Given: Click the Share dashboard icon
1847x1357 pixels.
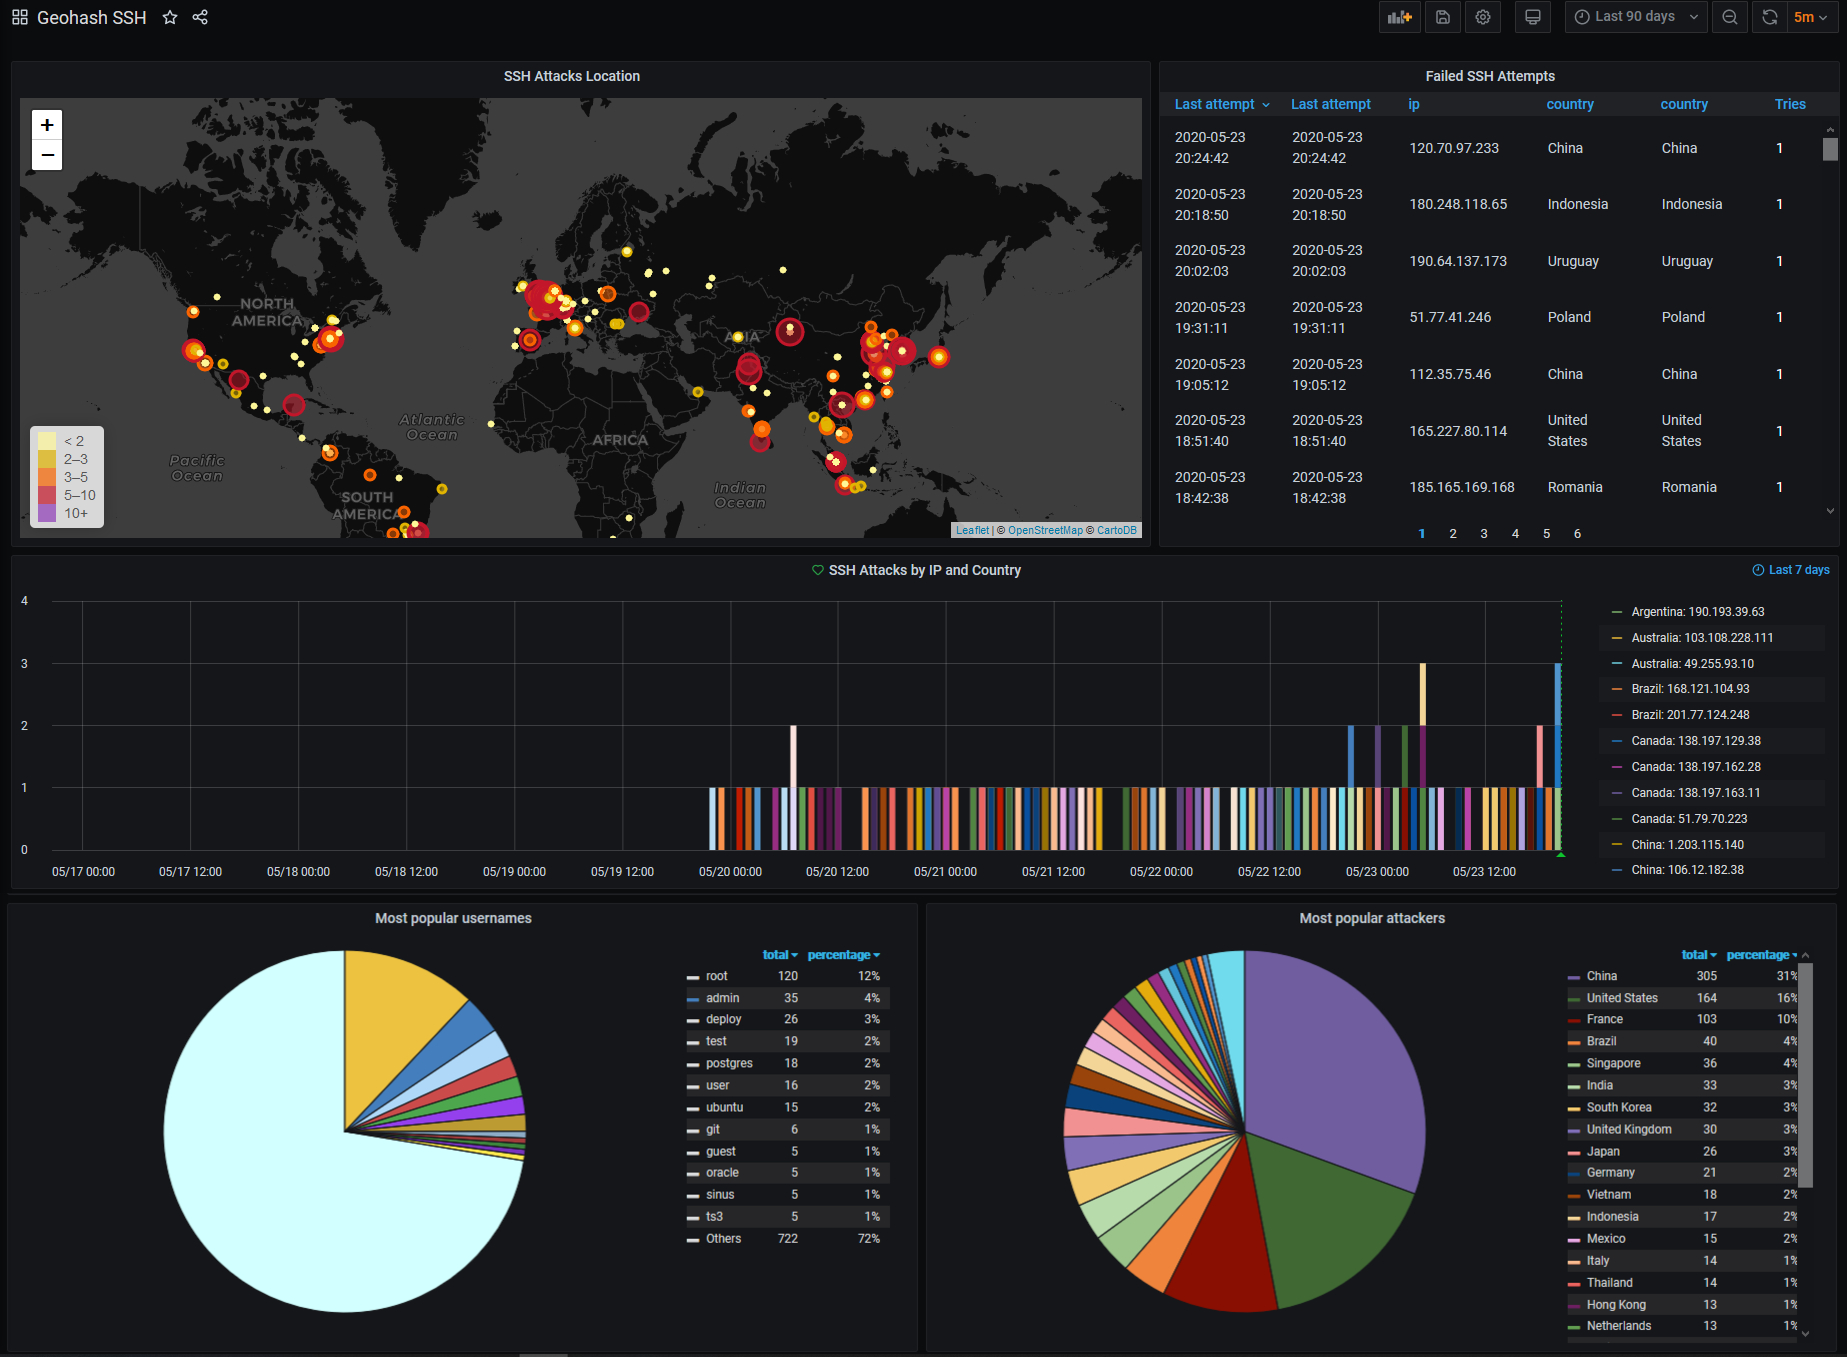Looking at the screenshot, I should point(200,17).
